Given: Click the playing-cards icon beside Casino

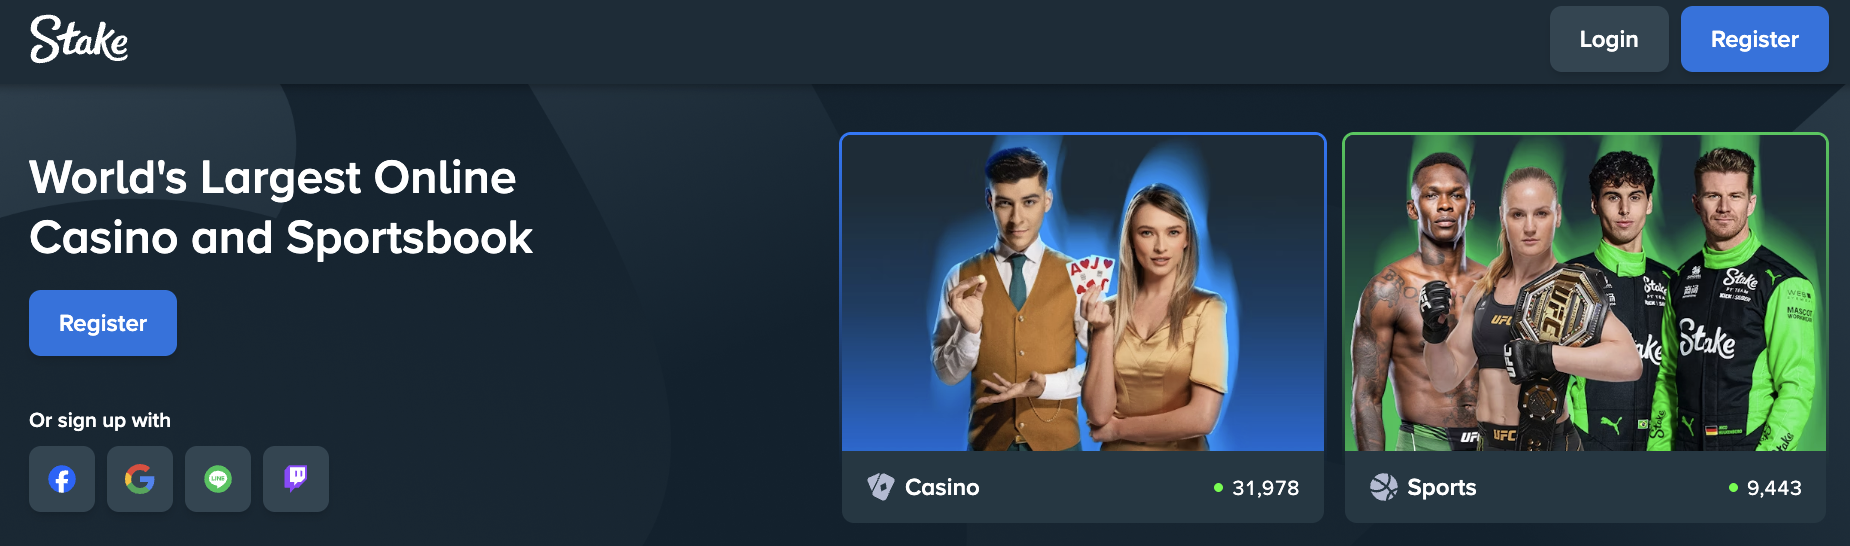Looking at the screenshot, I should pos(881,487).
